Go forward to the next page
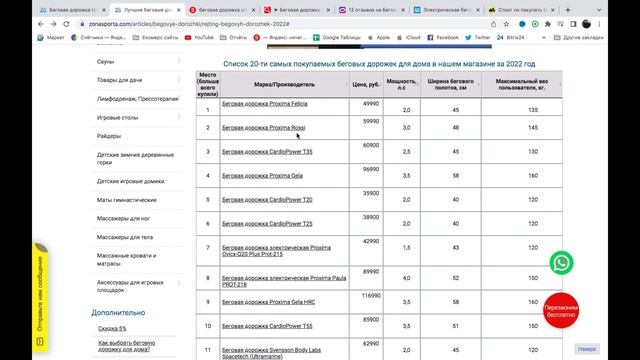 [53, 24]
